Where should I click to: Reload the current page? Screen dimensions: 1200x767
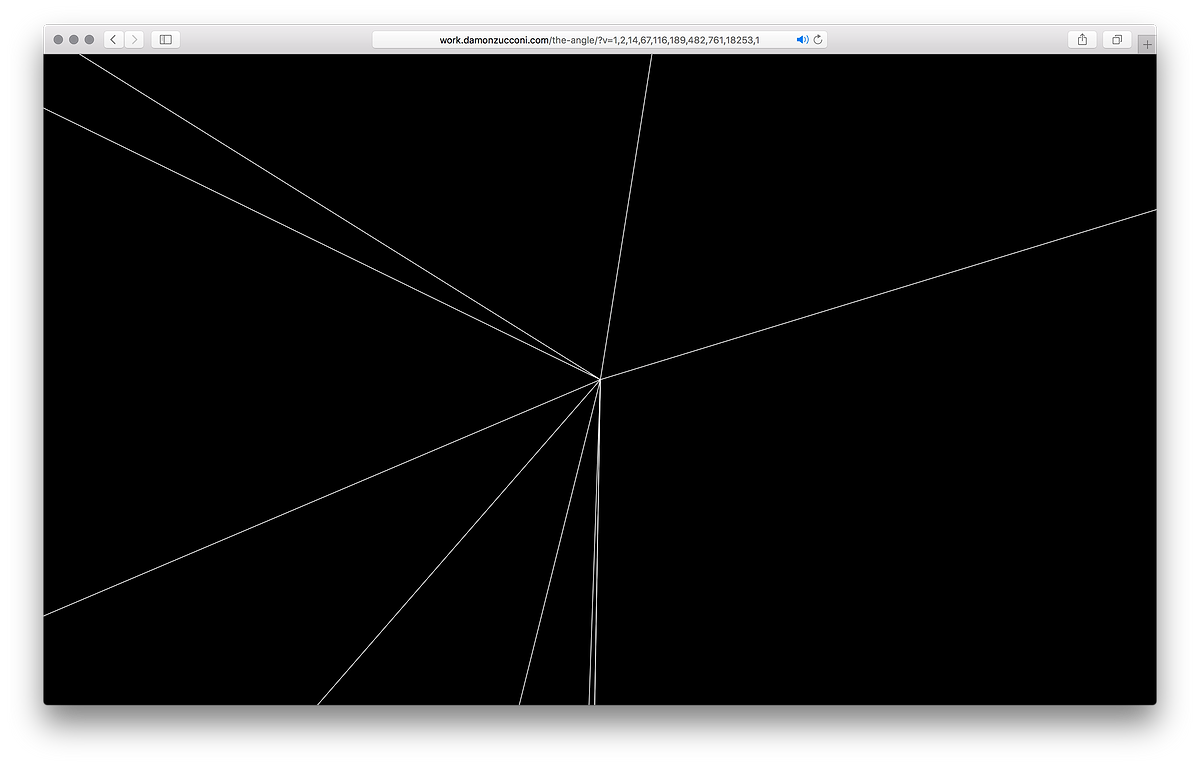pos(818,40)
